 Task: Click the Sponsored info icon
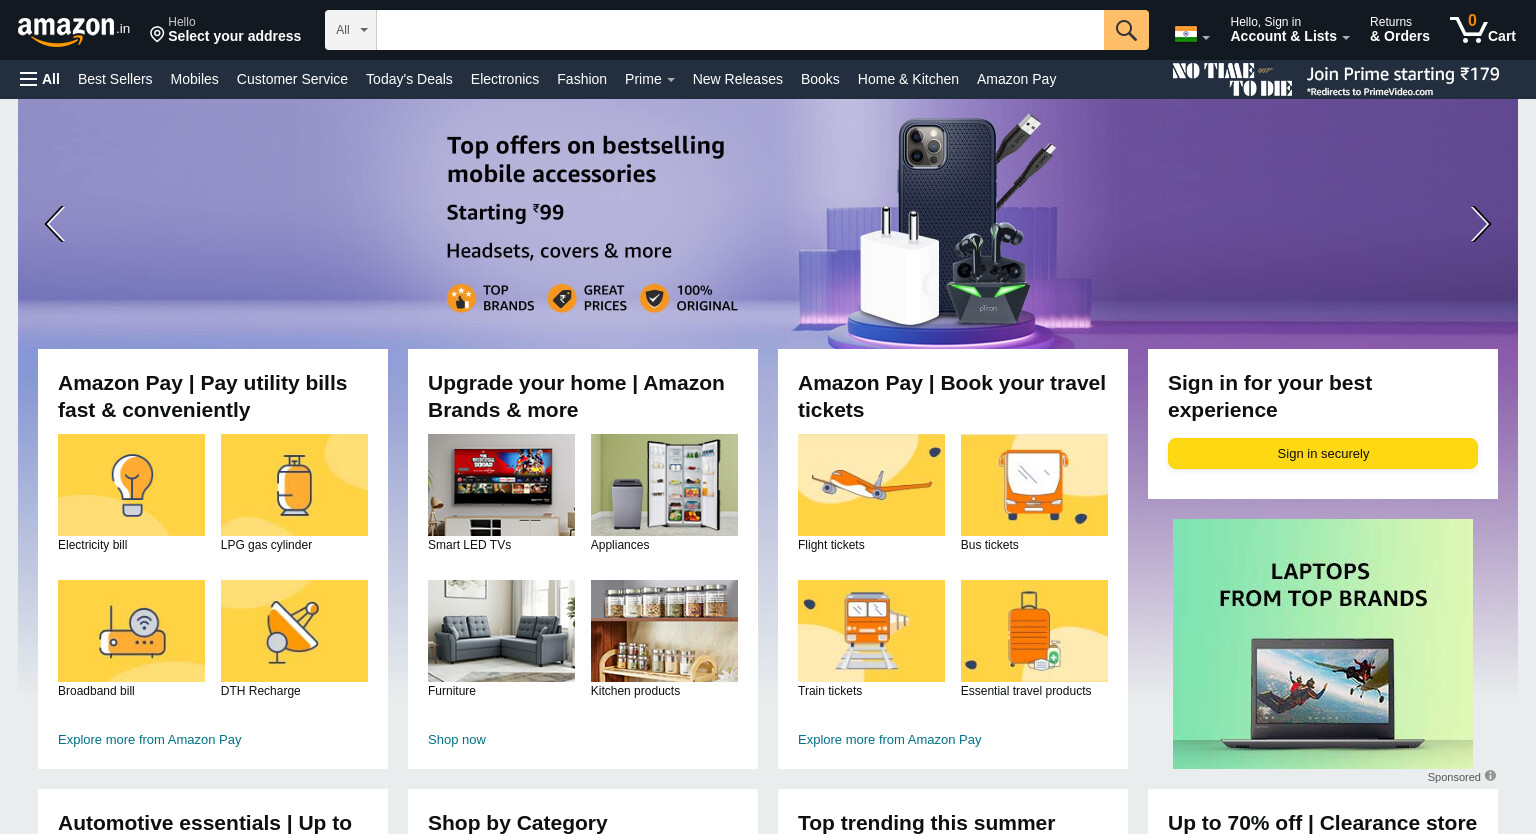(1490, 776)
